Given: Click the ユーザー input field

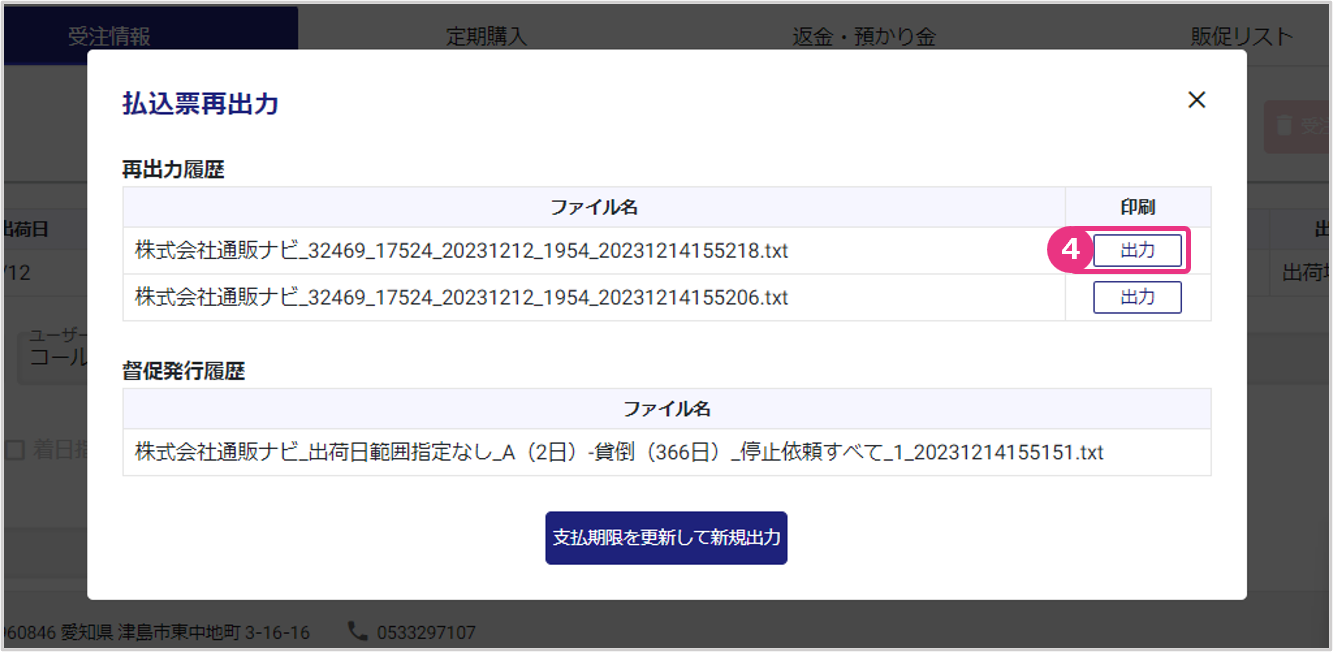Looking at the screenshot, I should pos(52,358).
